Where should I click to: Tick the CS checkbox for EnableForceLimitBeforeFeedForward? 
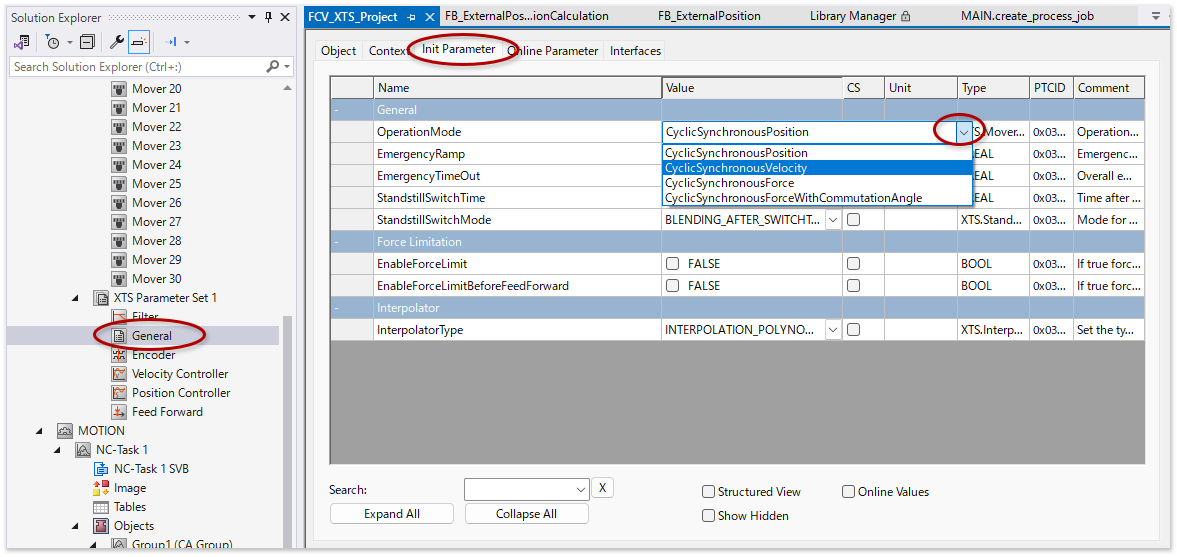(x=853, y=286)
